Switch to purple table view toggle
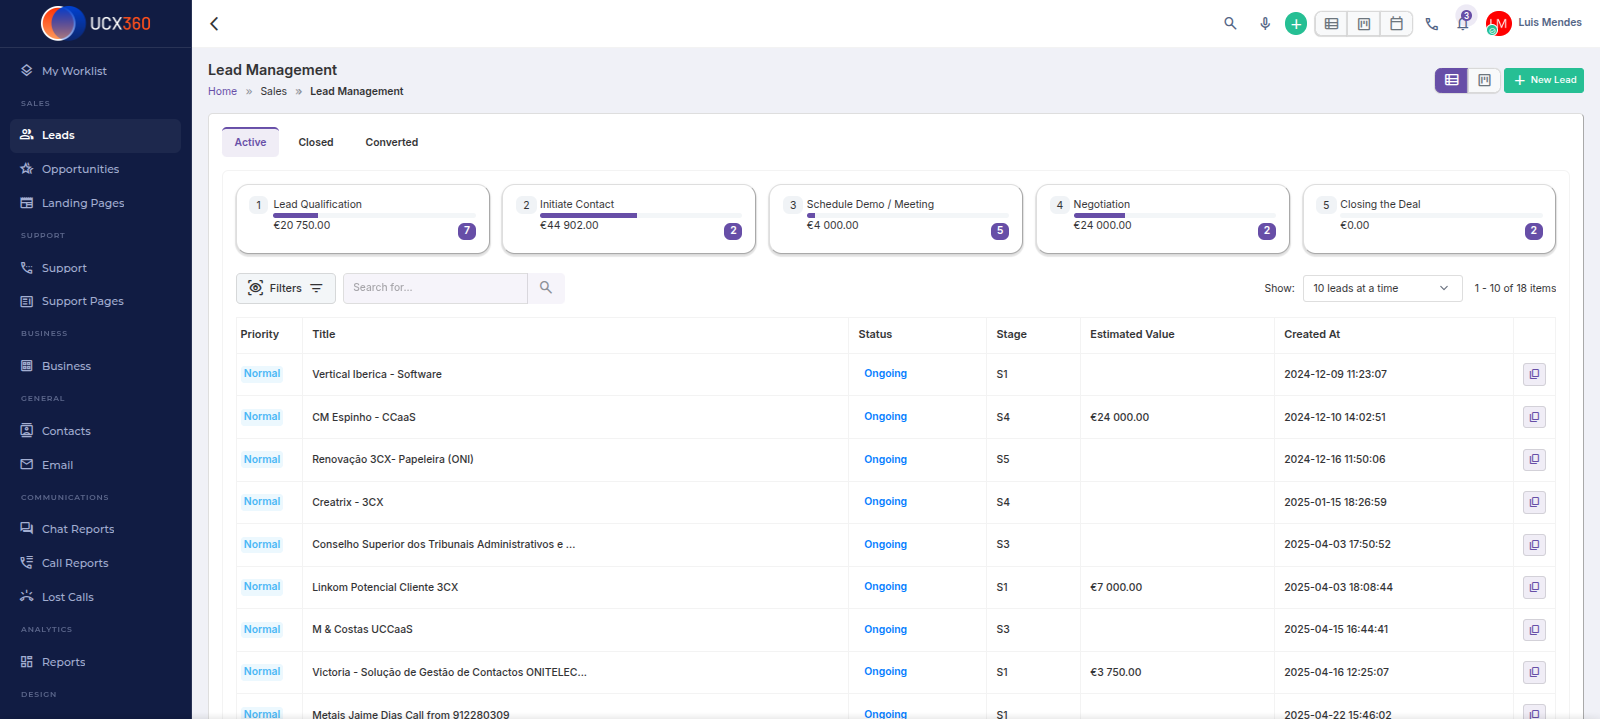 pos(1451,80)
